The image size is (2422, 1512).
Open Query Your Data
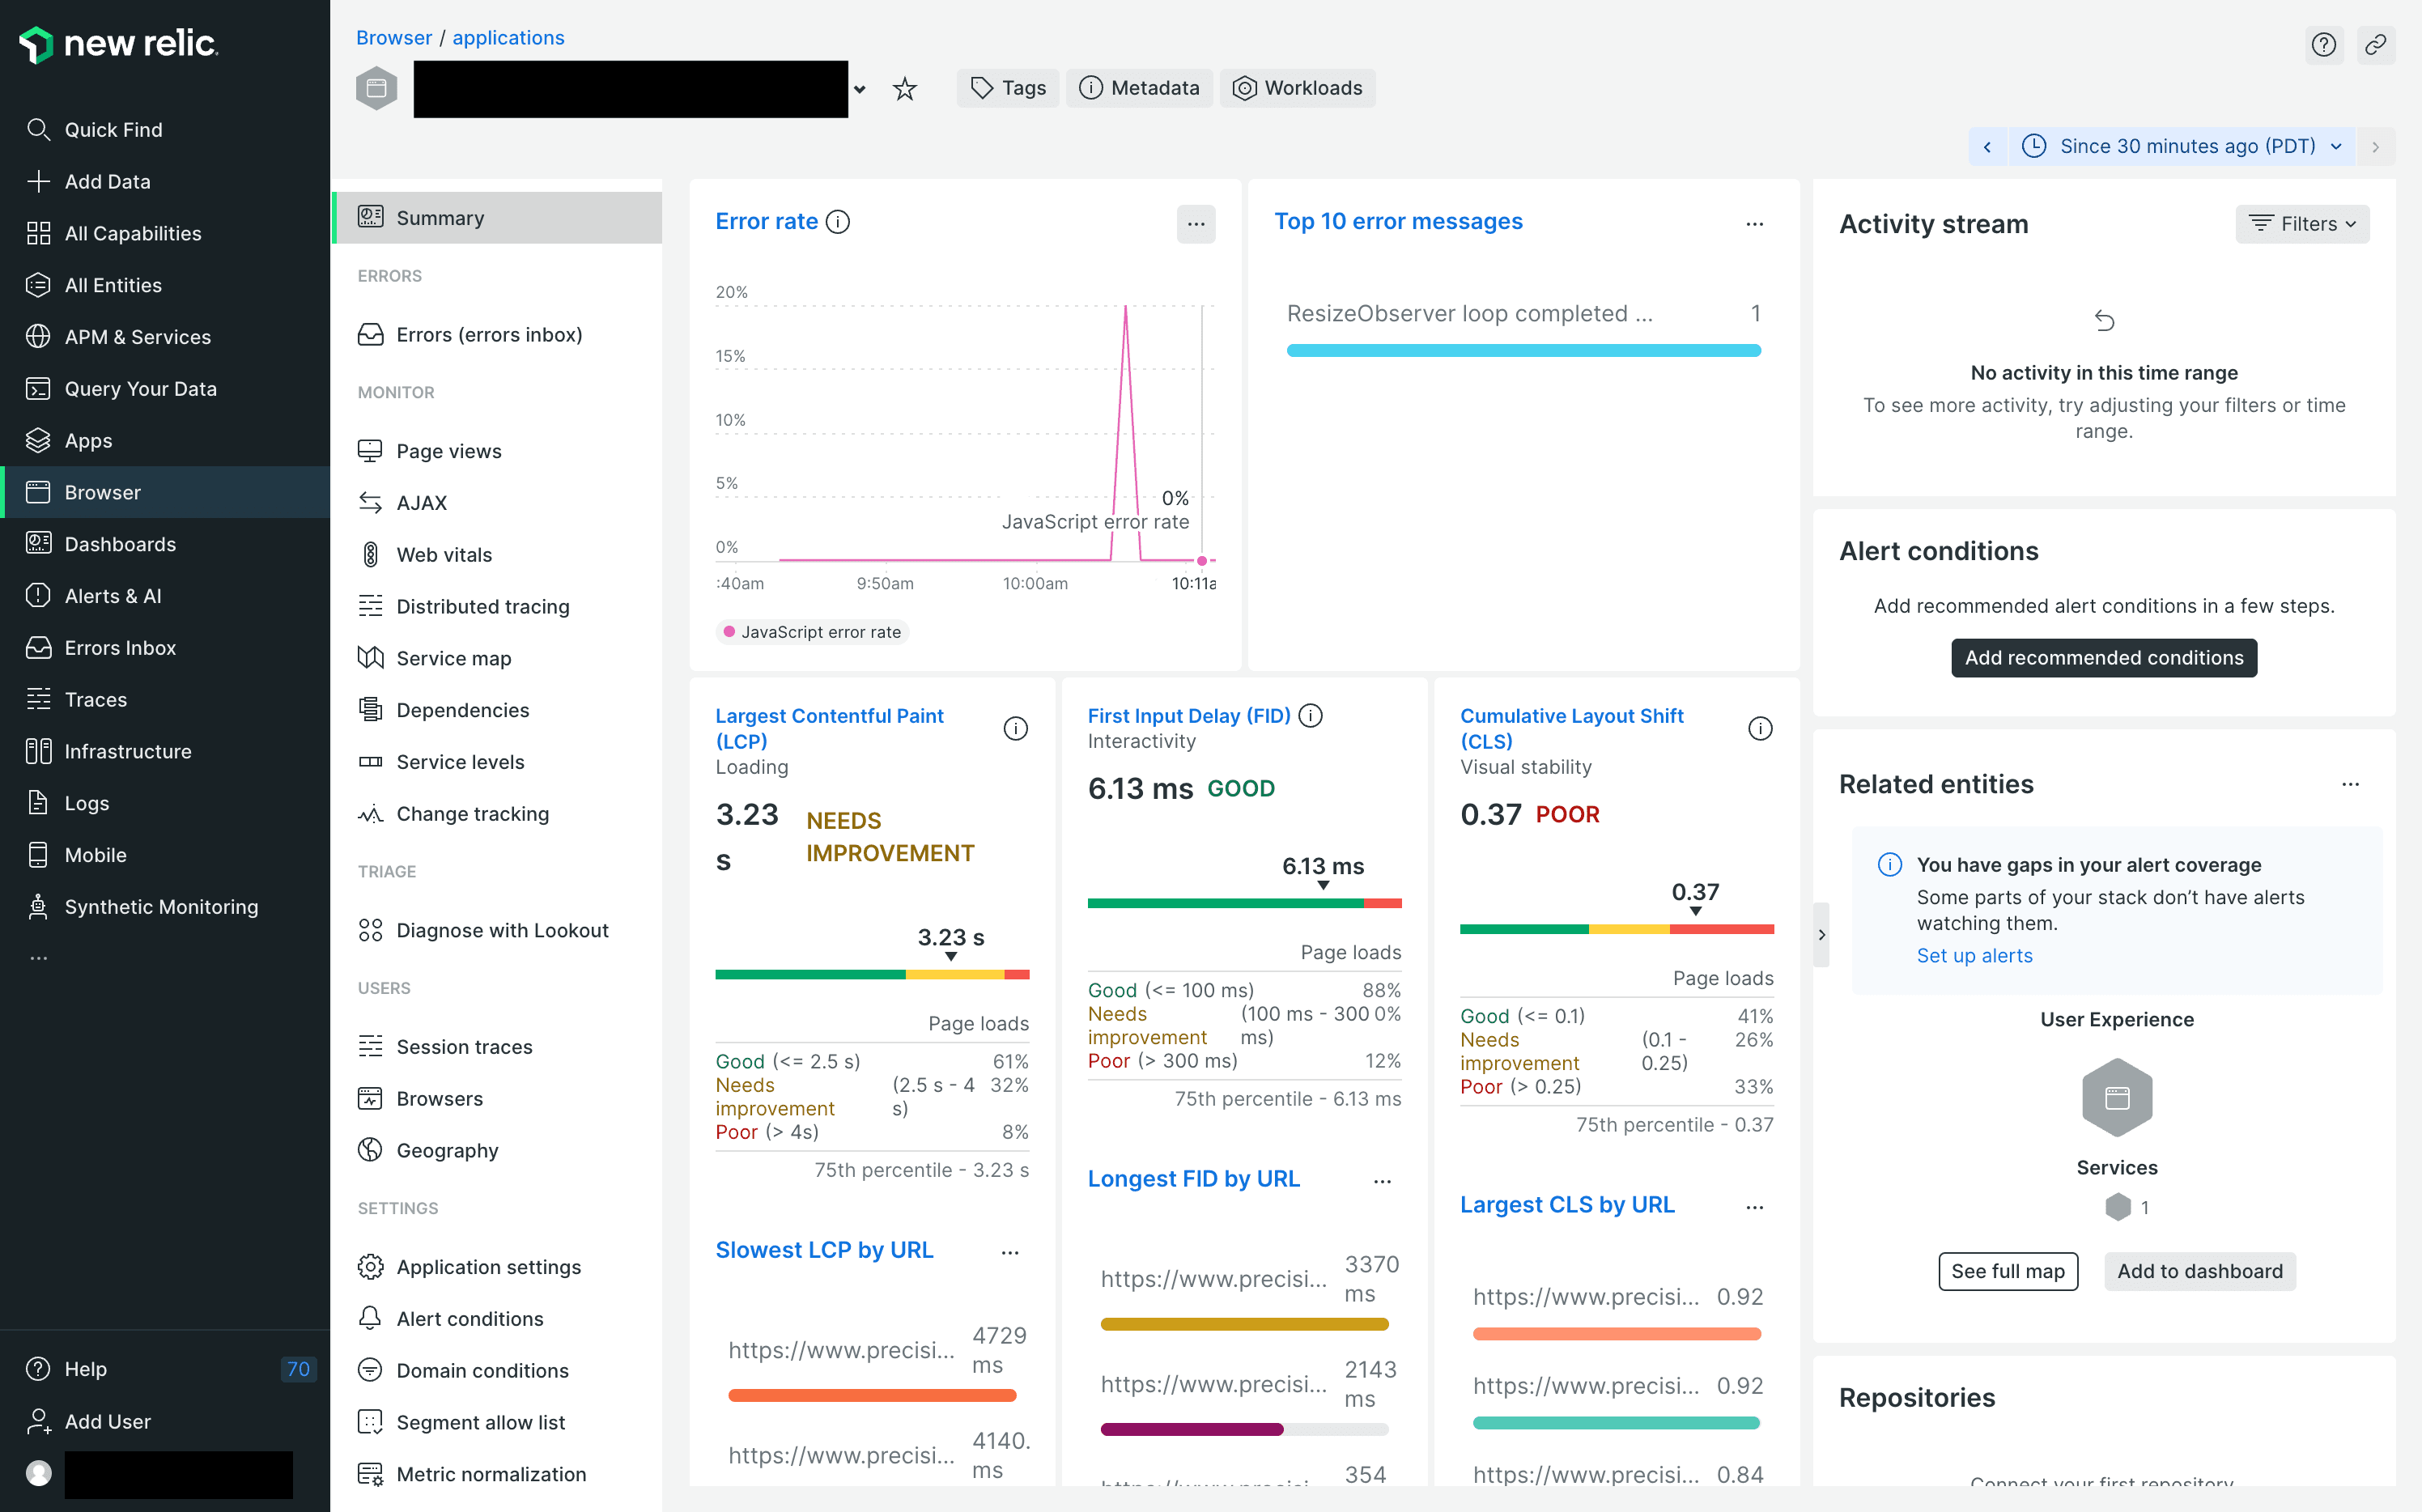click(122, 389)
